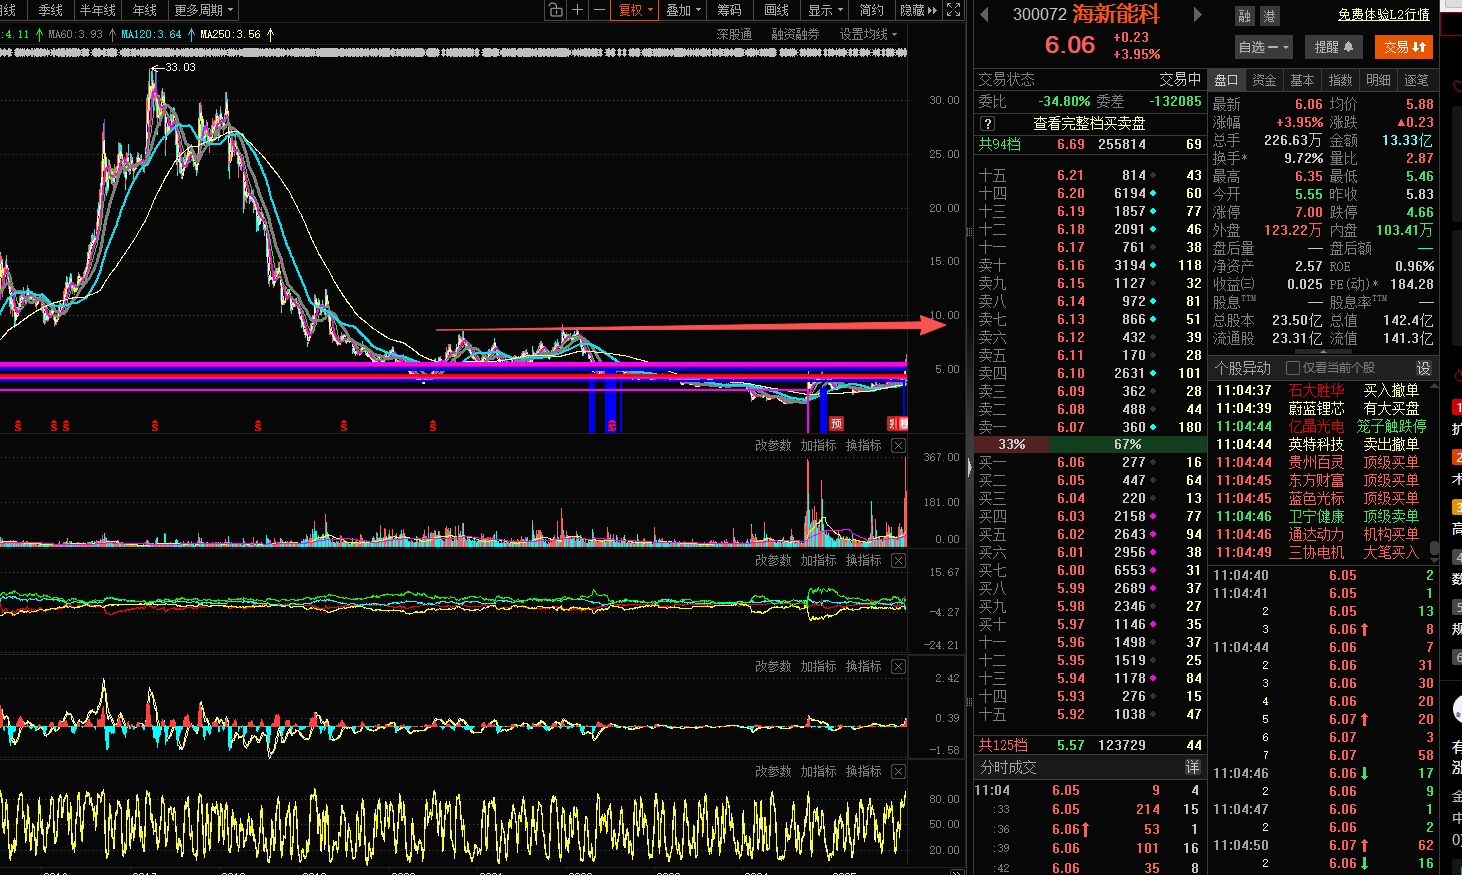Image resolution: width=1462 pixels, height=875 pixels.
Task: Open the question mark help icon
Action: [x=987, y=124]
